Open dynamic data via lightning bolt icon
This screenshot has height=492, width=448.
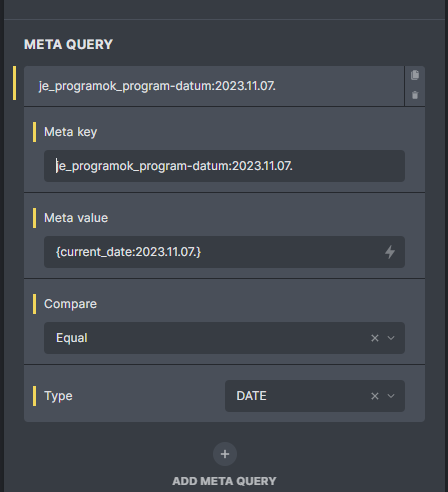tap(390, 252)
